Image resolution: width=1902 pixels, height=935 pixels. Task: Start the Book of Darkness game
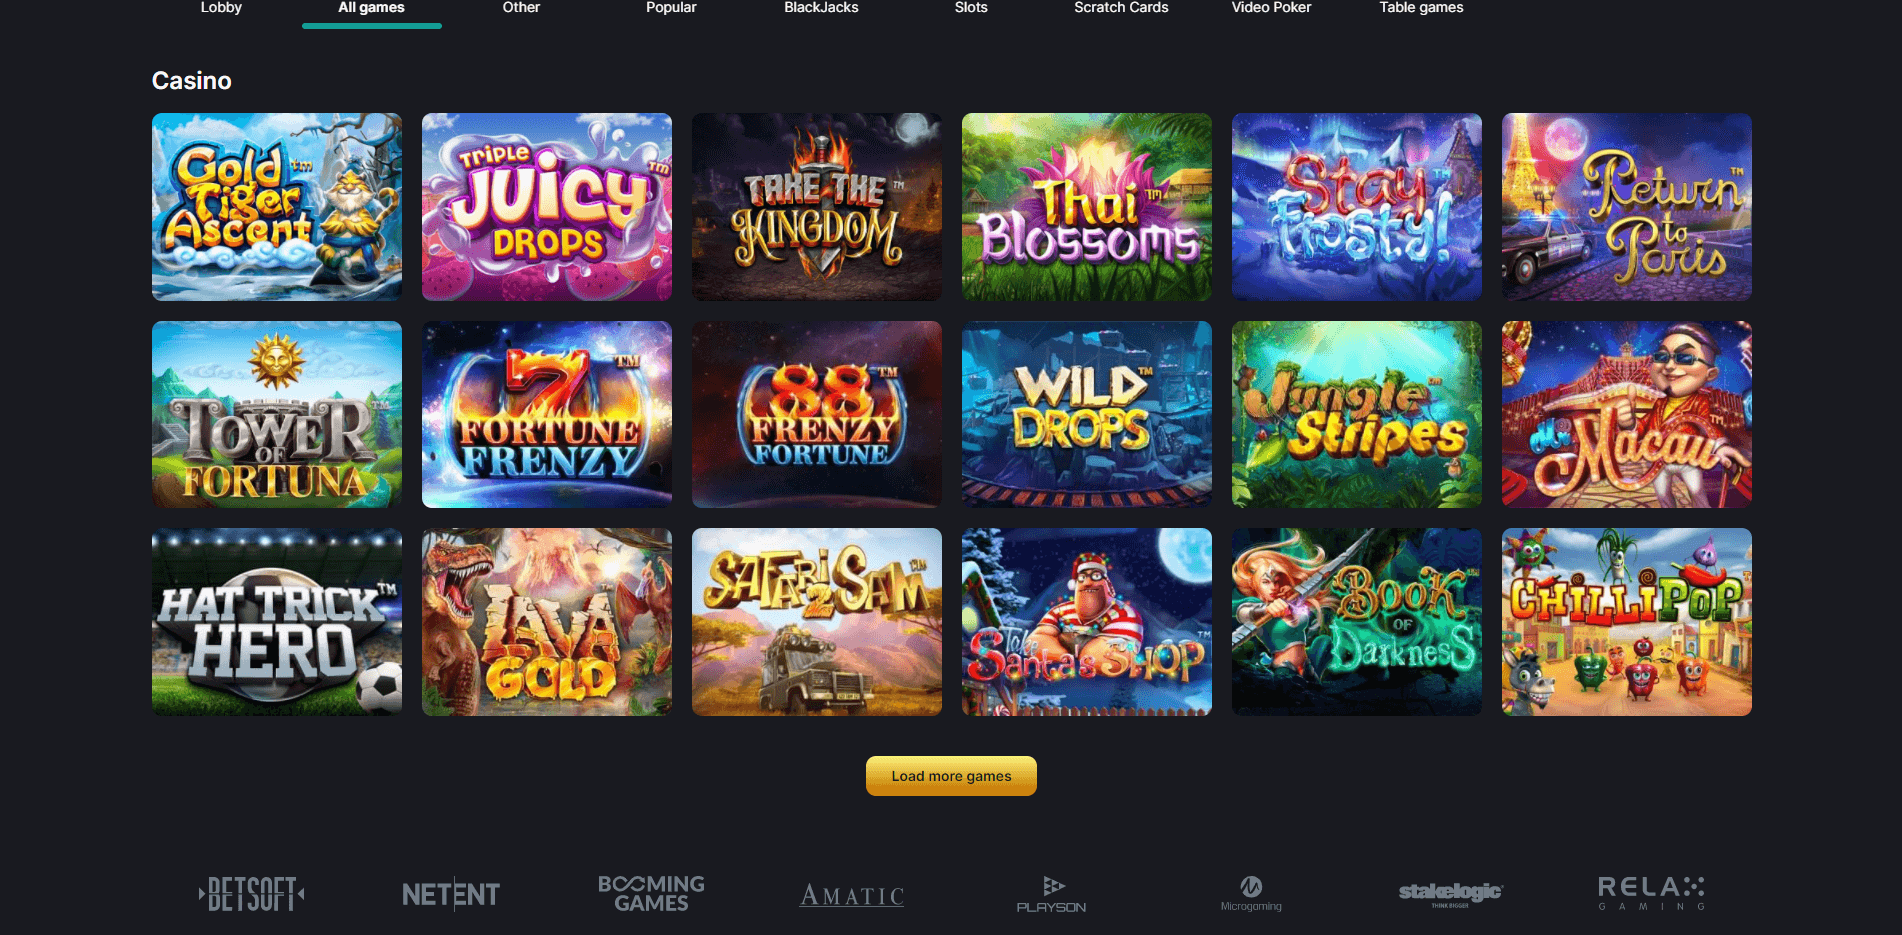click(x=1357, y=622)
